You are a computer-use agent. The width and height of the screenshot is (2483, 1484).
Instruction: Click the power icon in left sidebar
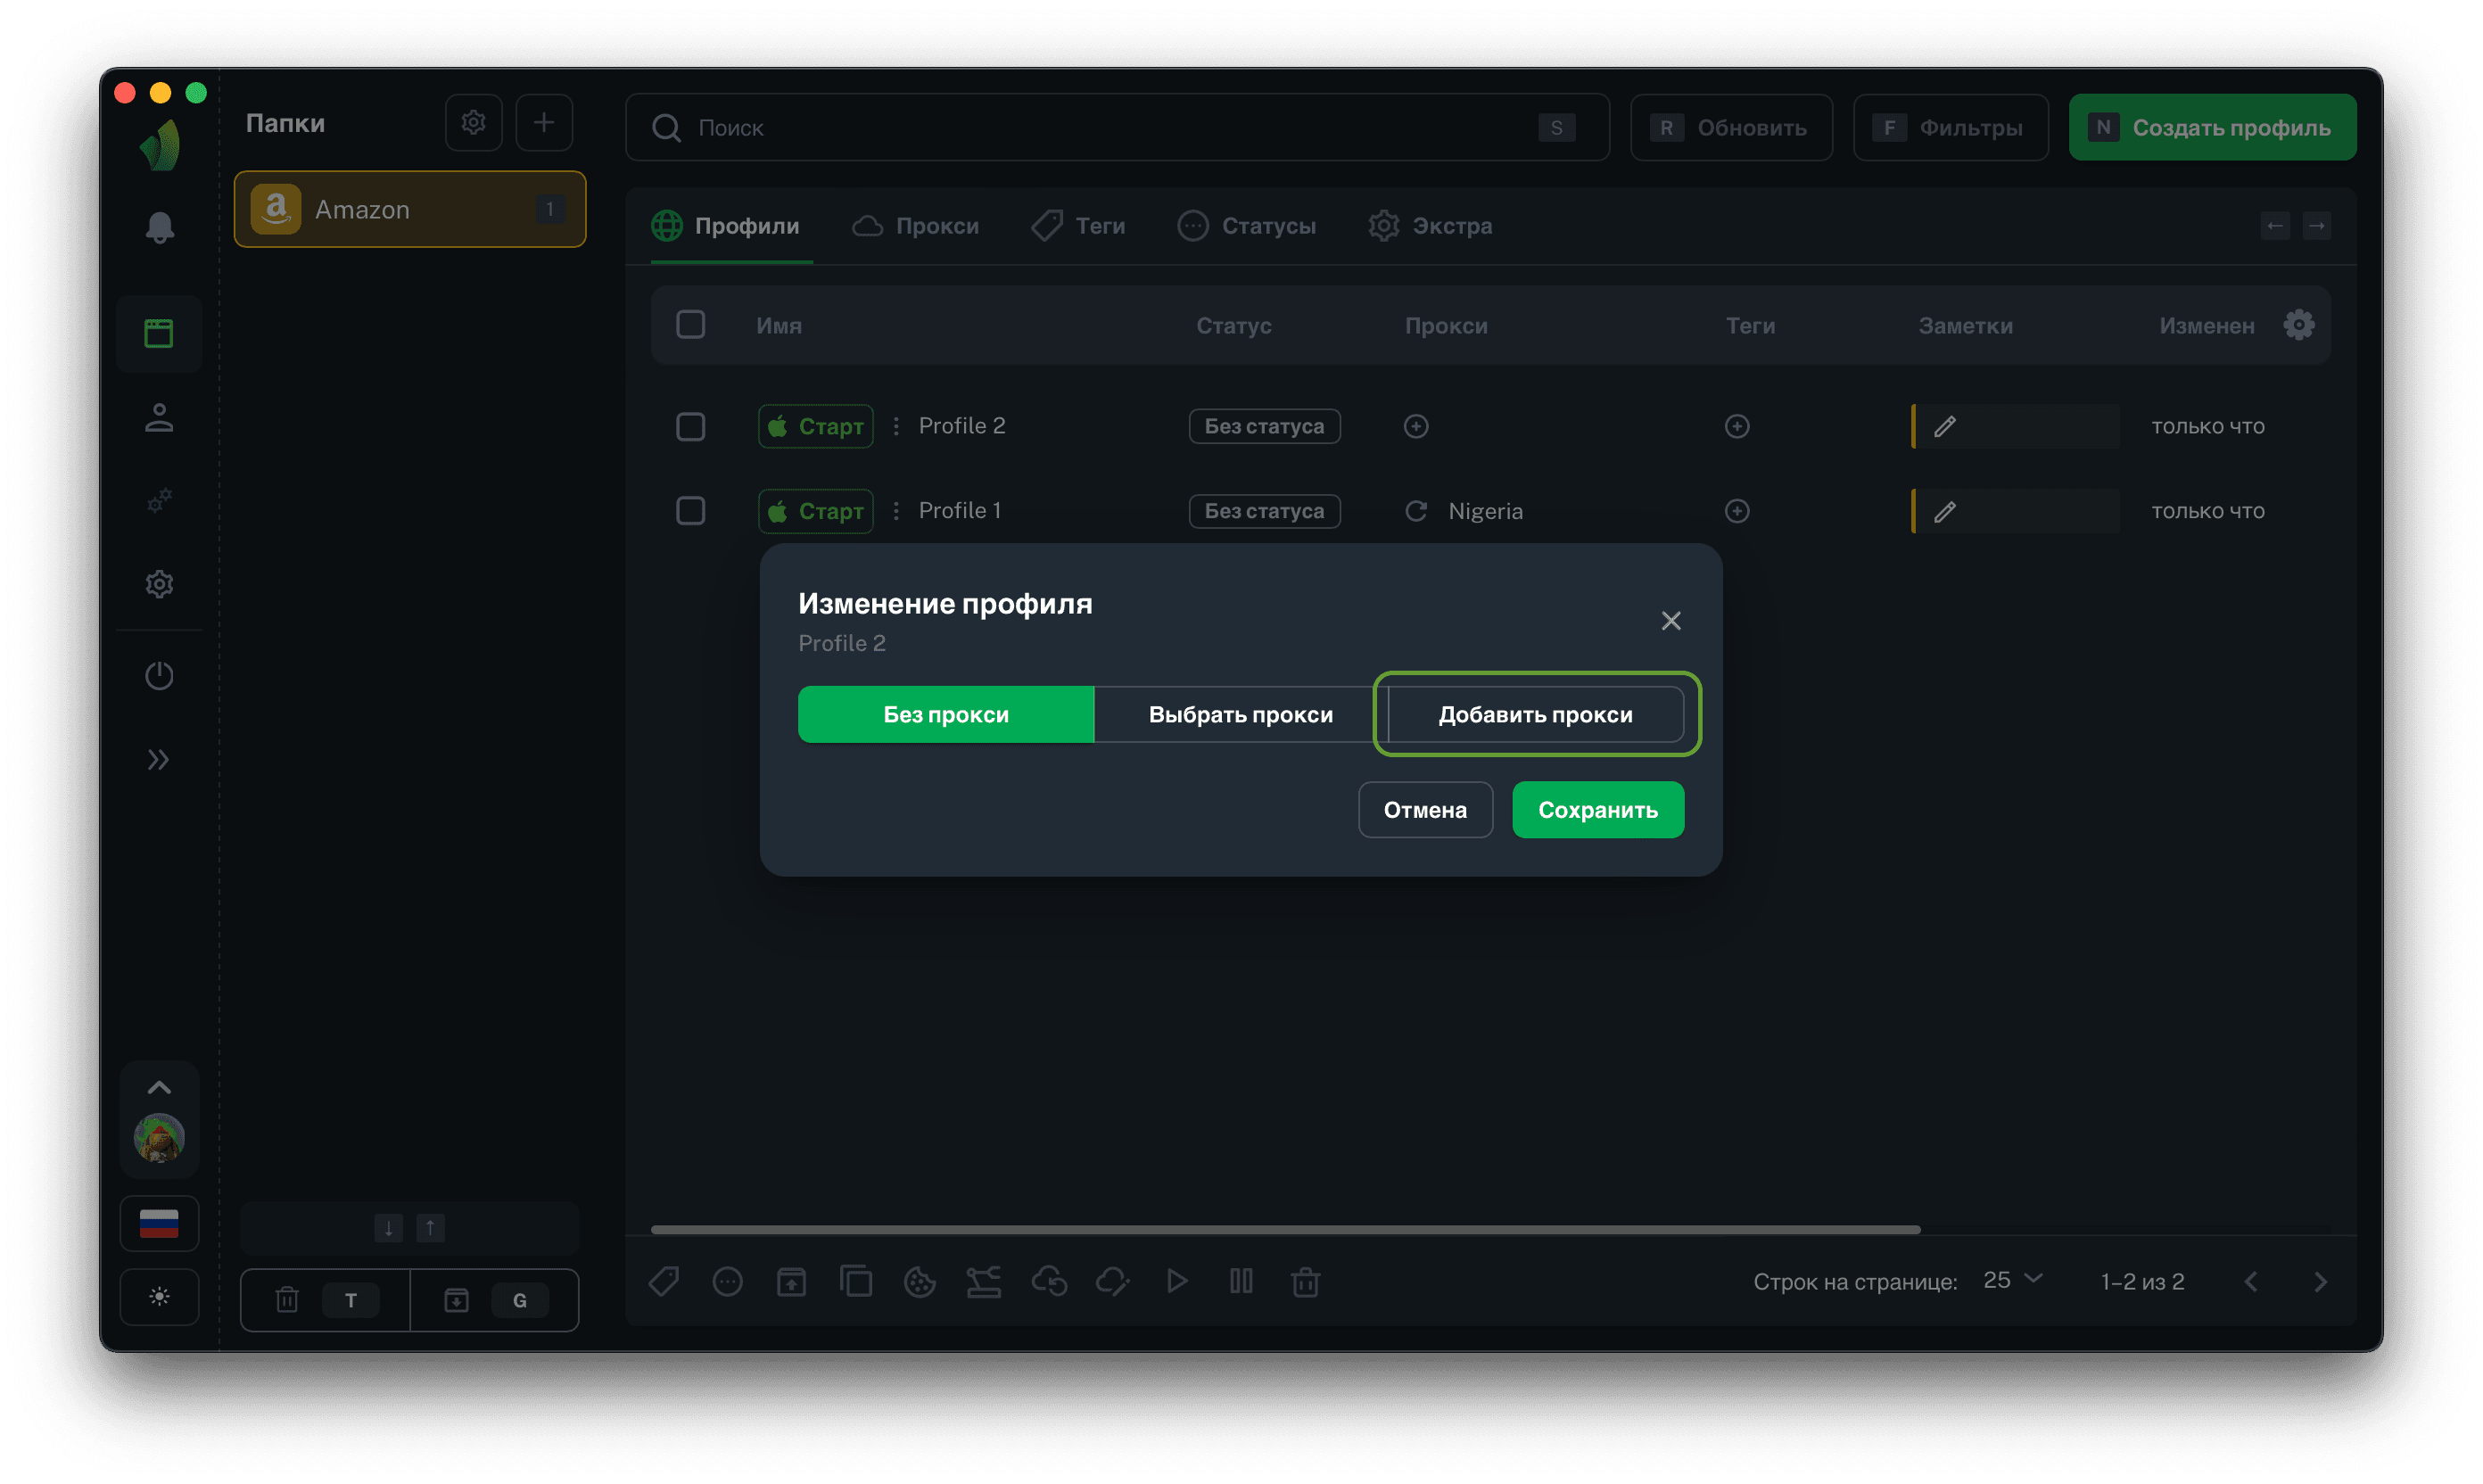[159, 676]
